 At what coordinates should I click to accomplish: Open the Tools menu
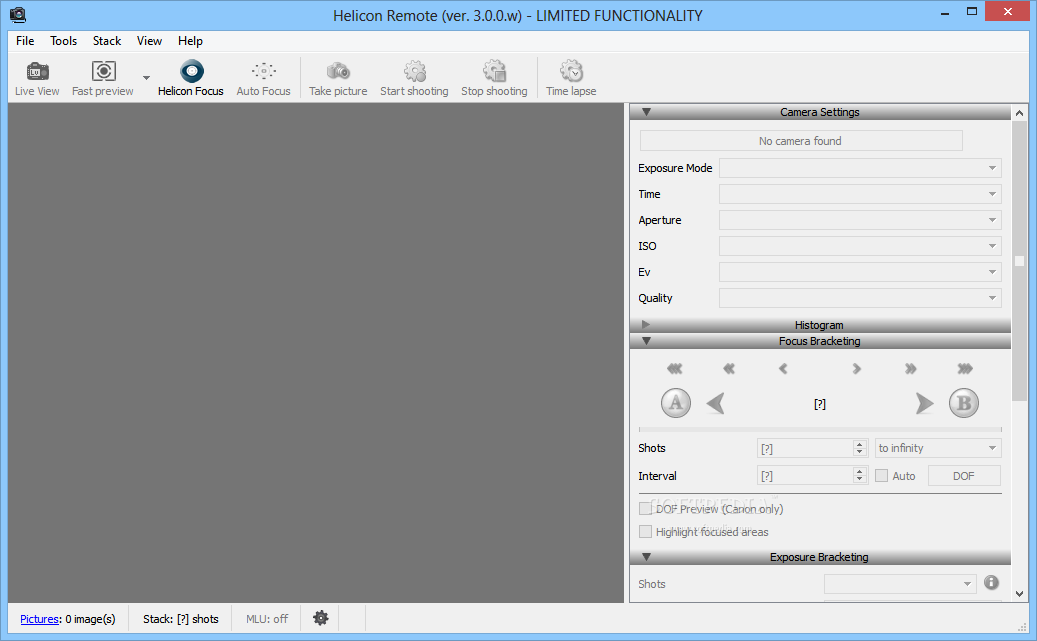point(63,41)
